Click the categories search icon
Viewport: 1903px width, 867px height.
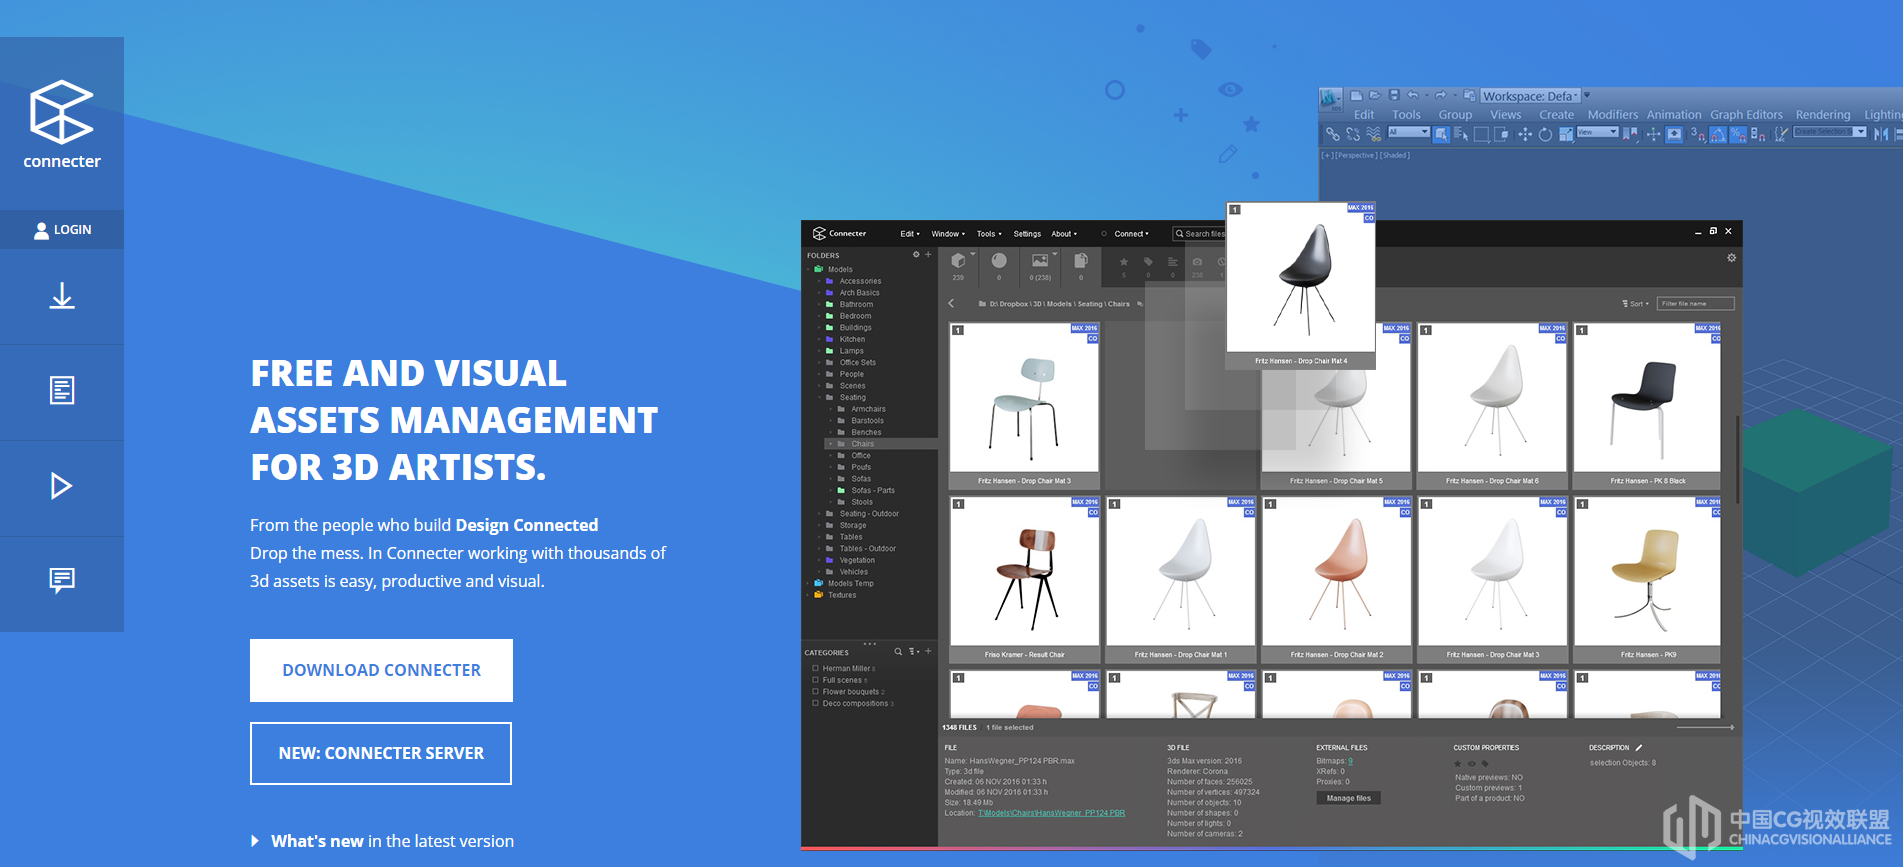898,652
